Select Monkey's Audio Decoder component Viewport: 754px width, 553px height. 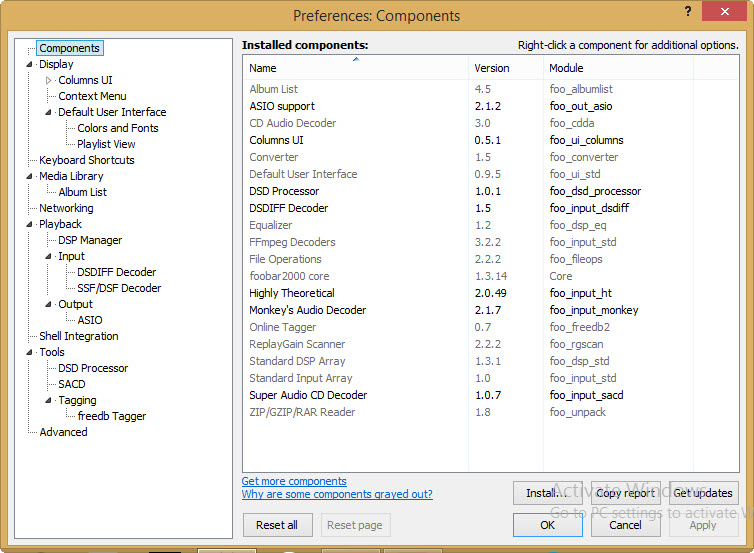[490, 310]
